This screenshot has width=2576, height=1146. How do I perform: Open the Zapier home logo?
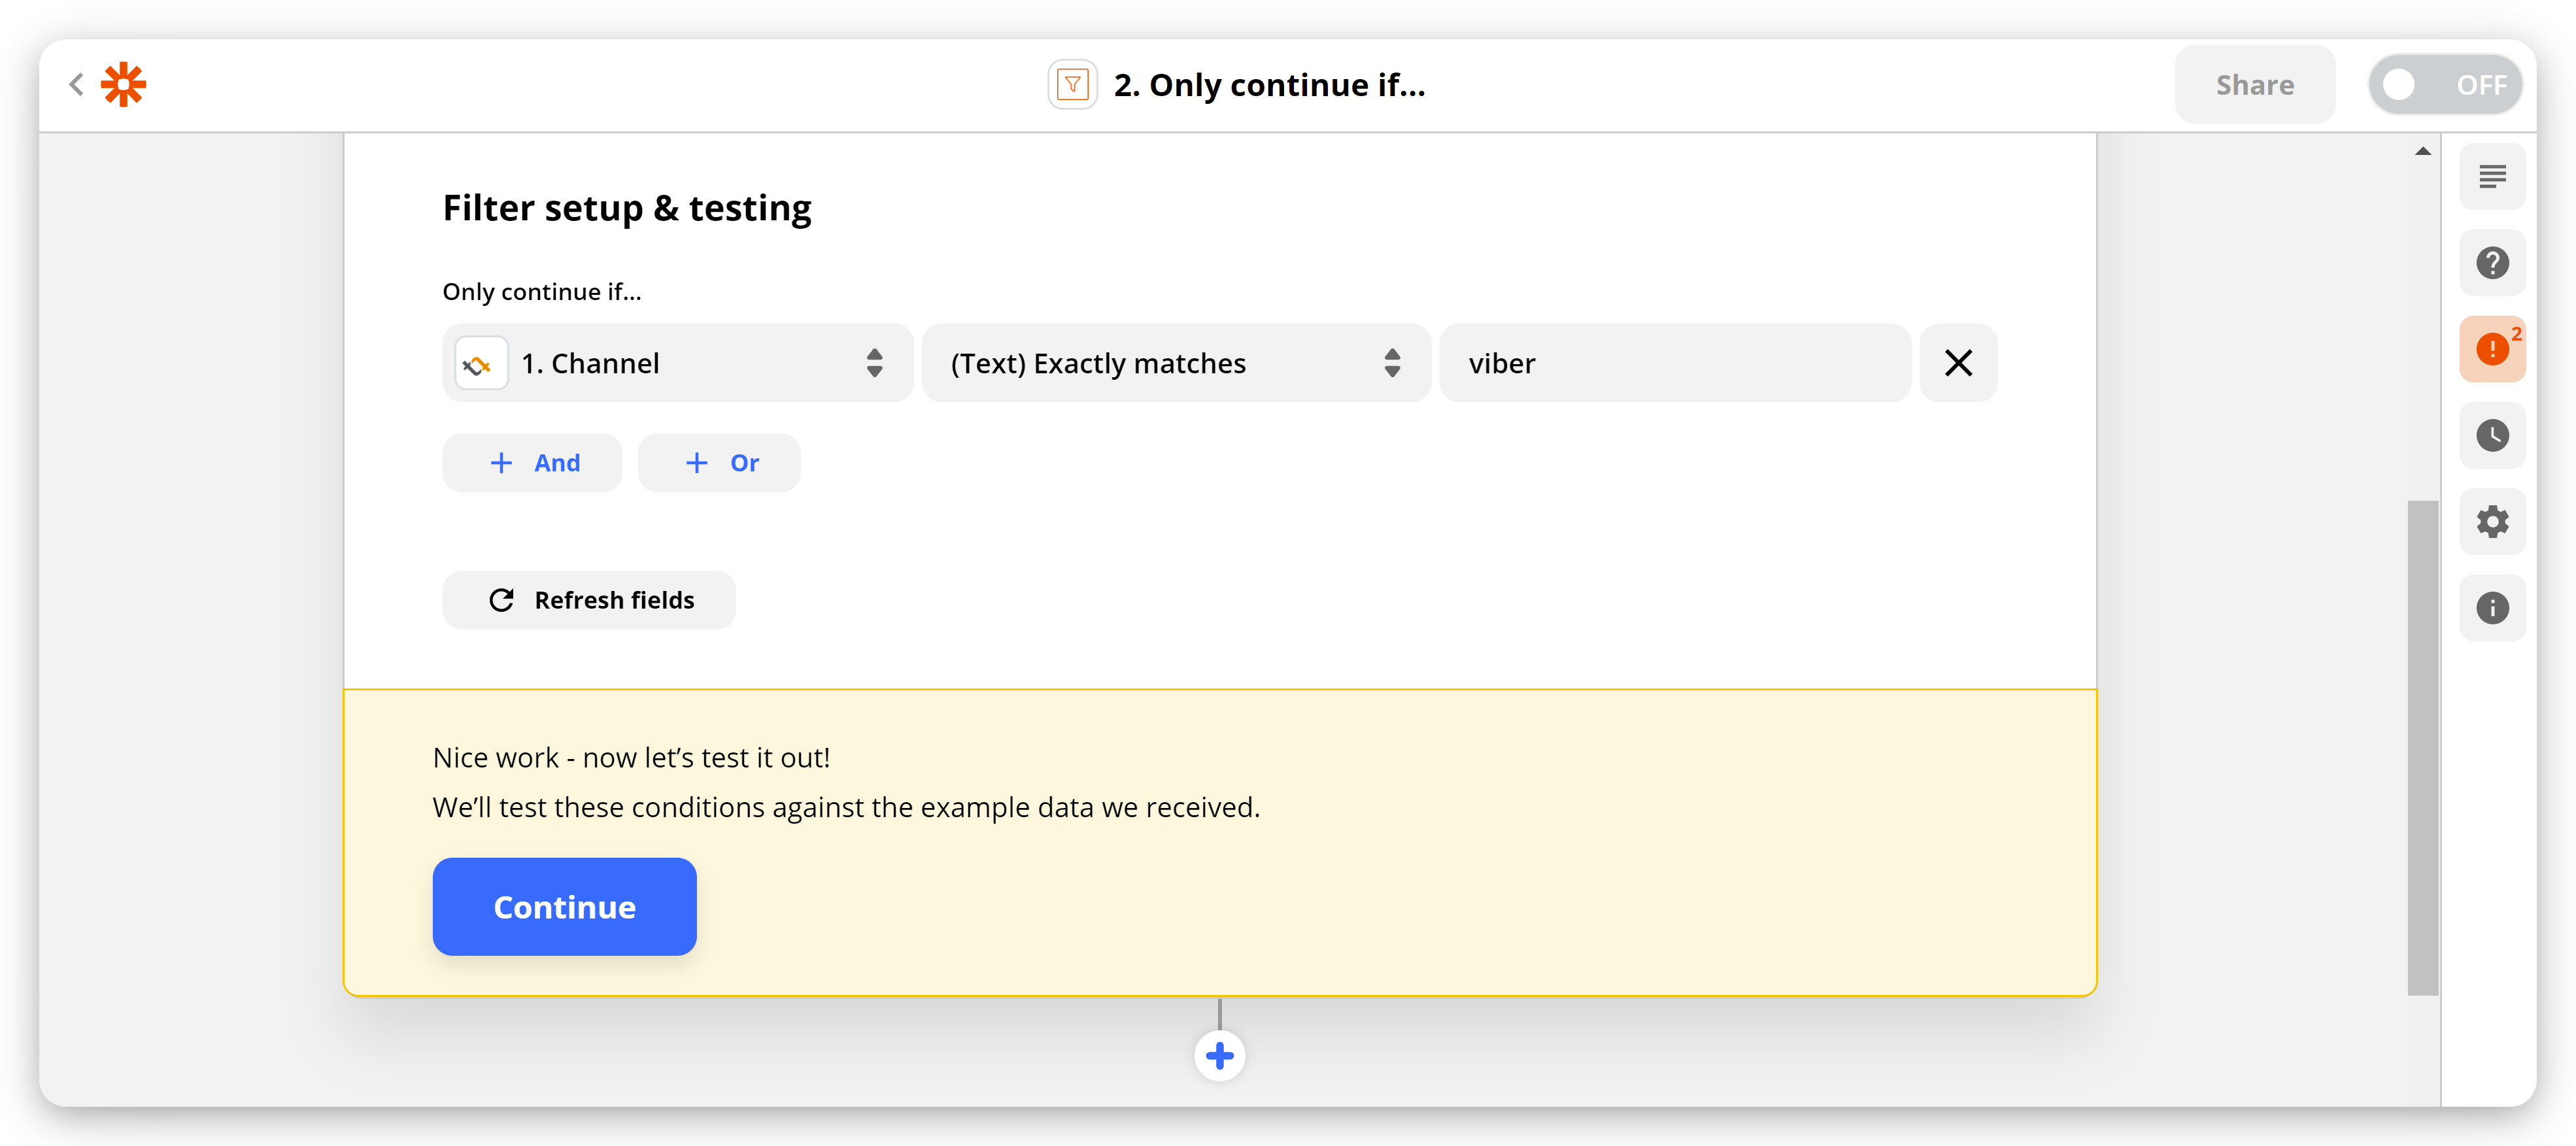pos(124,85)
